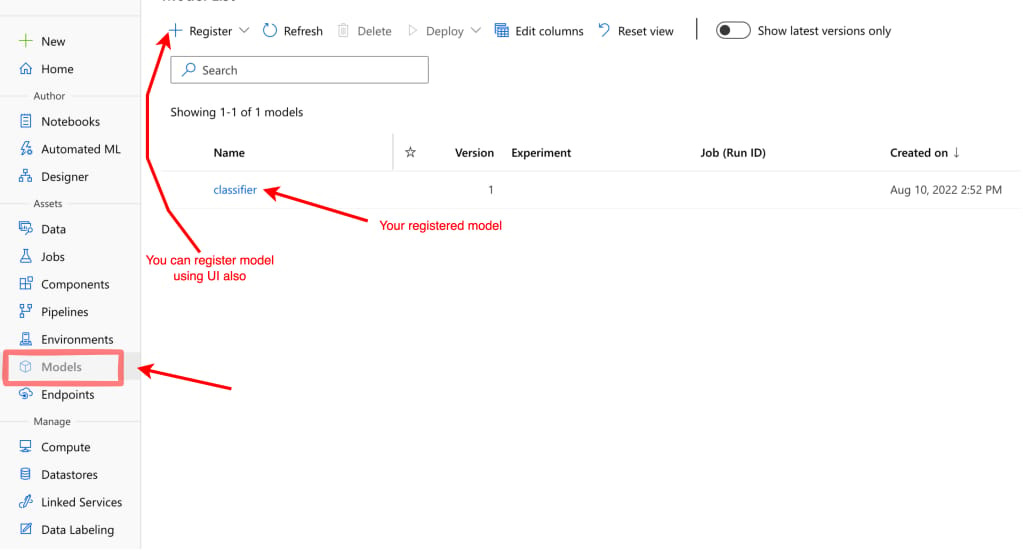Click the Delete trash can icon
This screenshot has width=1023, height=551.
(x=343, y=31)
